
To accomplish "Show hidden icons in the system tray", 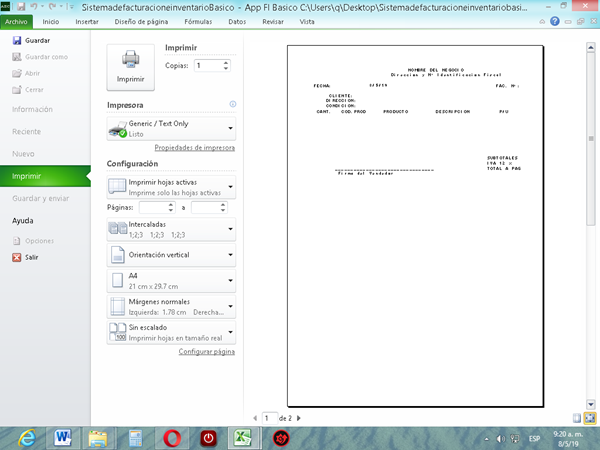I will (x=486, y=439).
